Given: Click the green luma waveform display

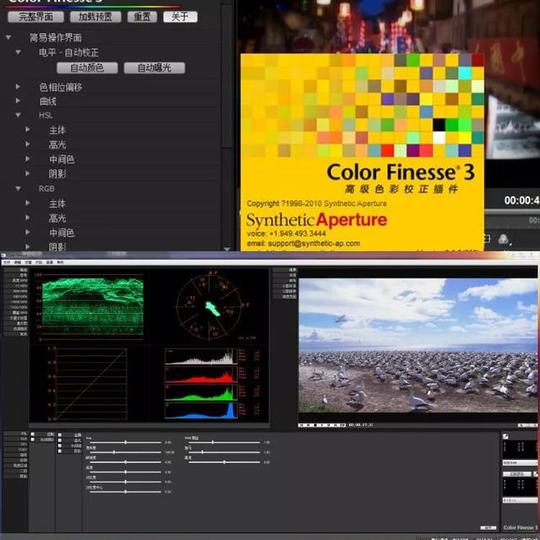Looking at the screenshot, I should (x=92, y=306).
